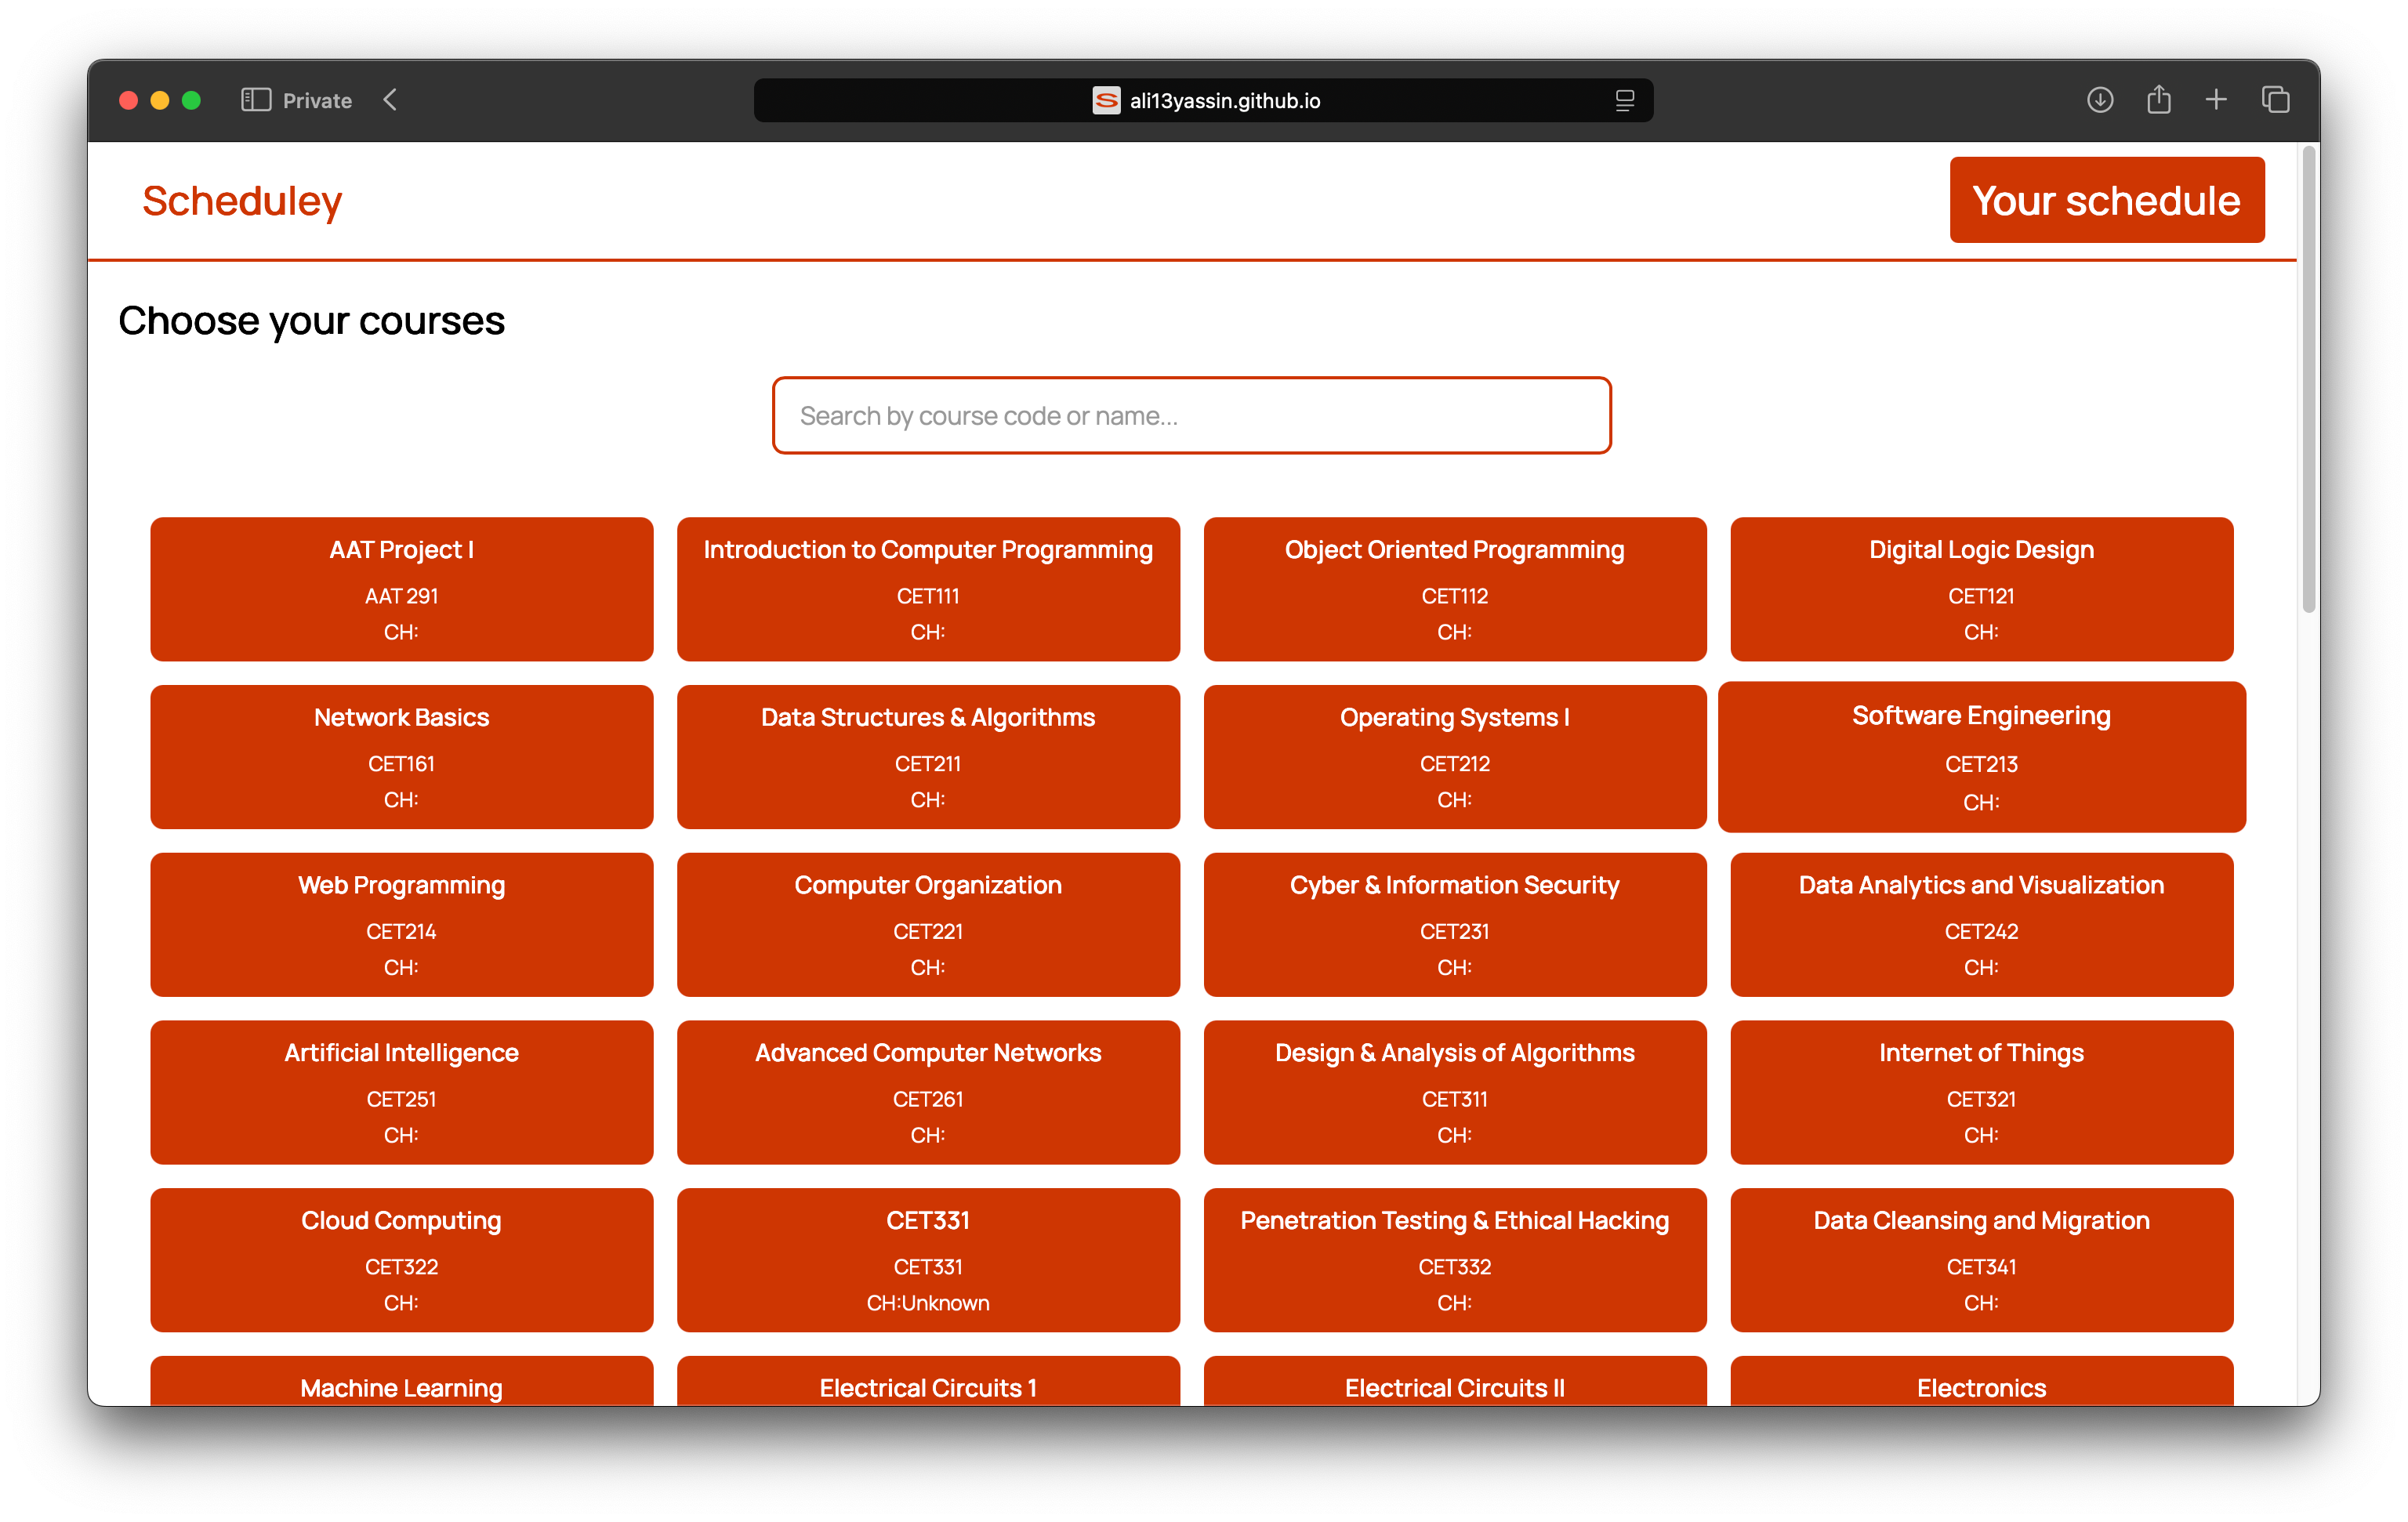Screen dimensions: 2408x1522
Task: Select the Internet of Things card
Action: coord(1980,1091)
